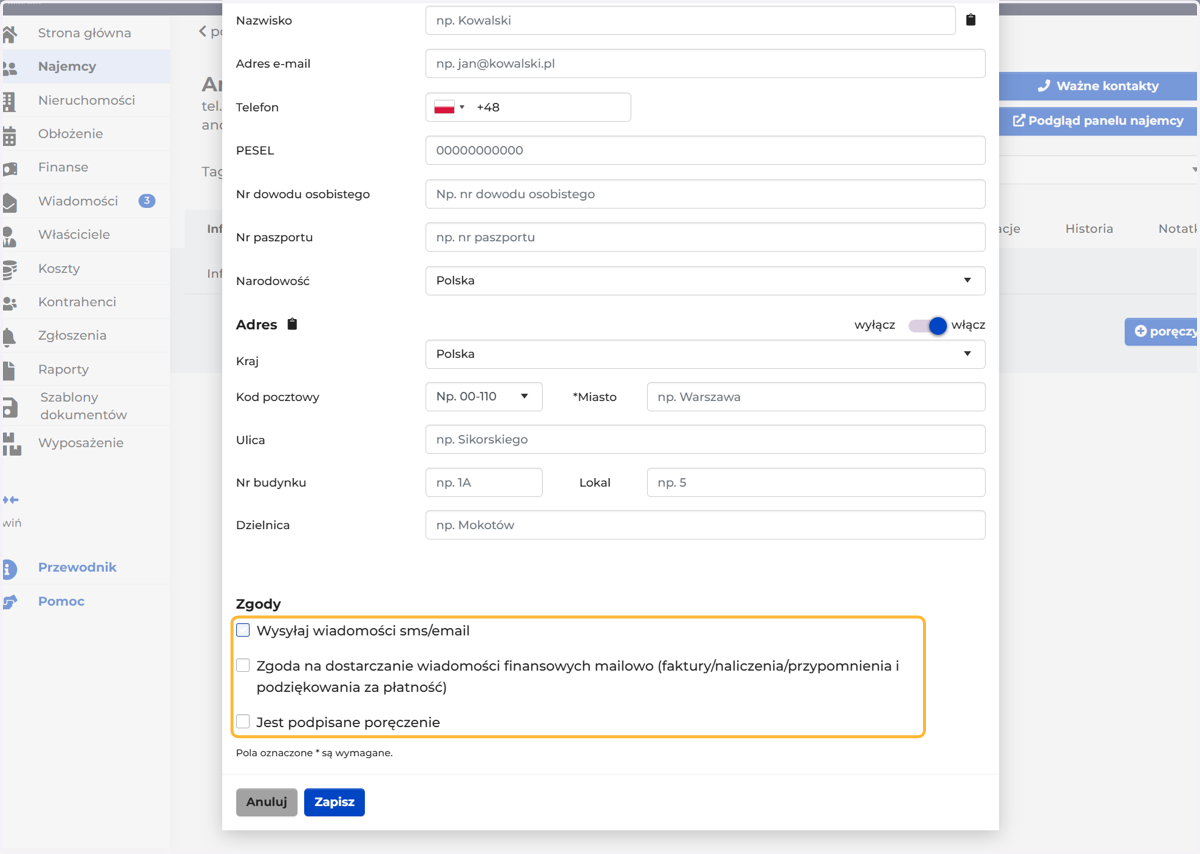Open the Kod pocztowy combo box
The image size is (1200, 854).
[x=484, y=396]
